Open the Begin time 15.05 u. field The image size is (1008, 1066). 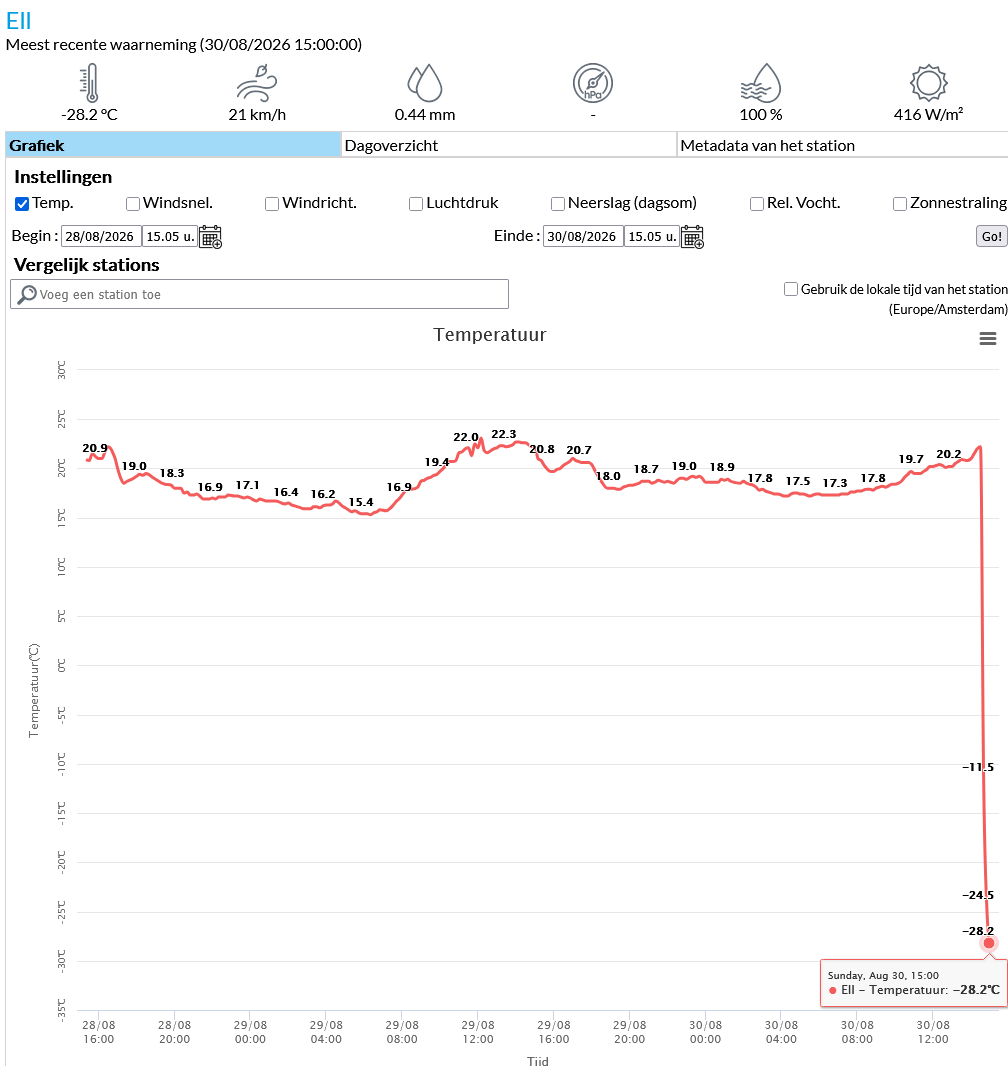(170, 237)
